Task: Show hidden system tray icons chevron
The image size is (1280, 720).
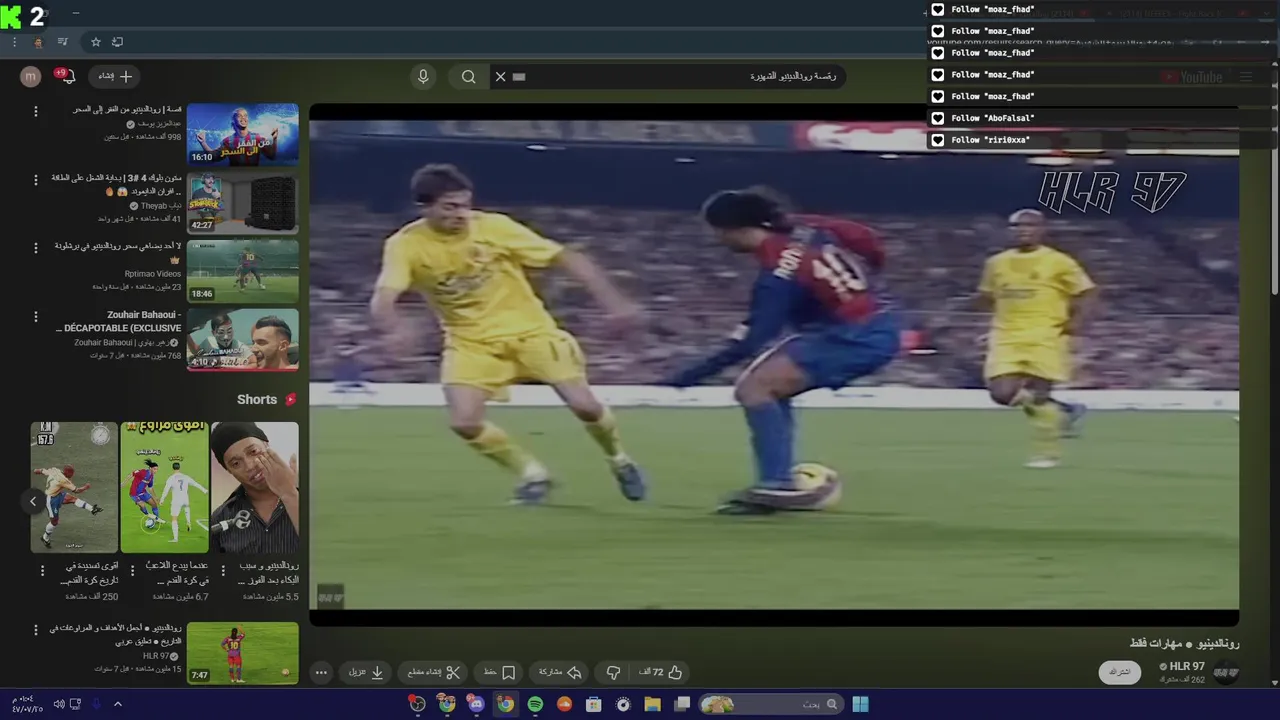Action: 117,704
